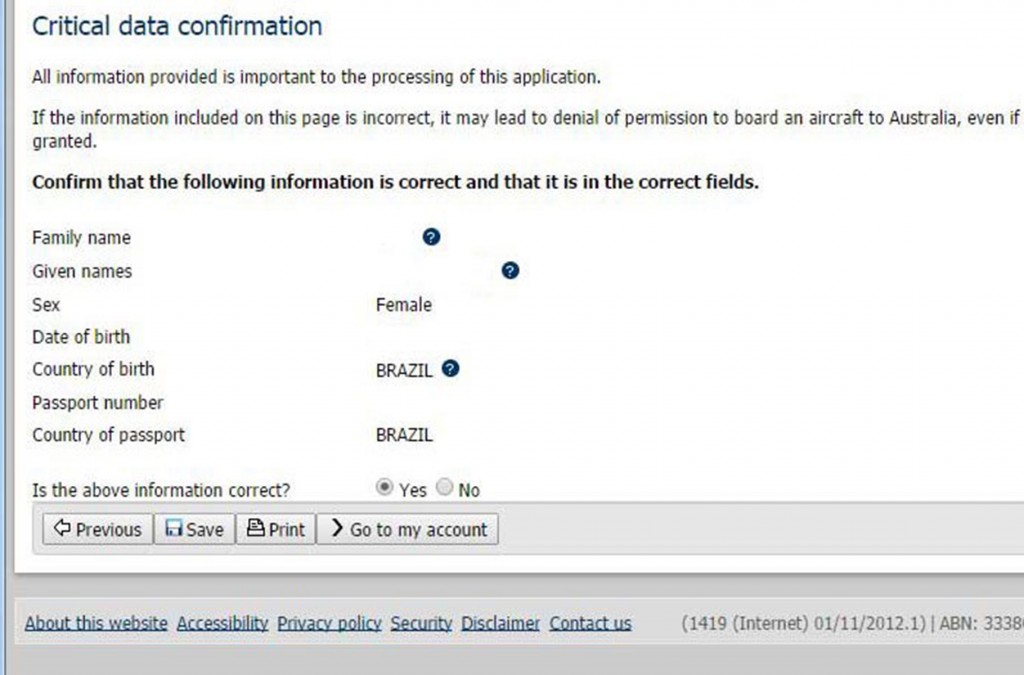Screen dimensions: 1024x675
Task: Click the help icon after BRAZIL country of birth
Action: click(450, 369)
